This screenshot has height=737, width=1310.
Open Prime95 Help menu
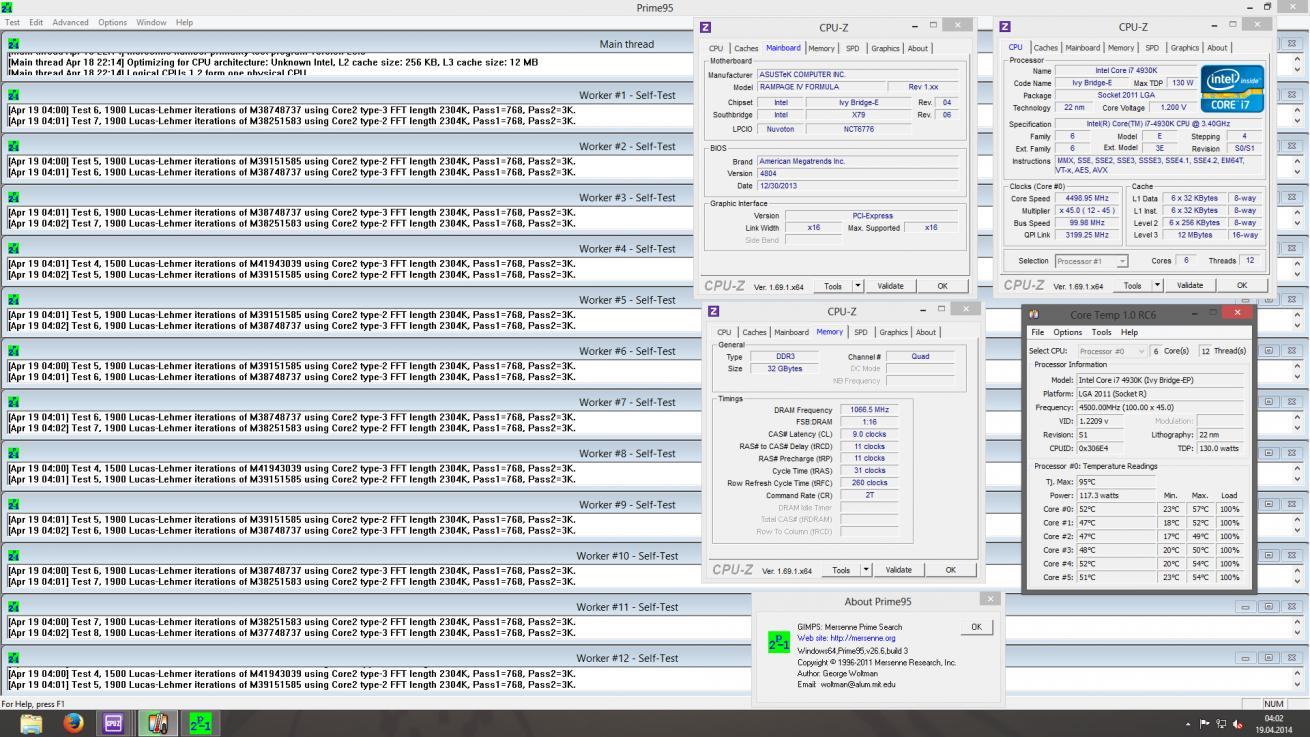[184, 22]
